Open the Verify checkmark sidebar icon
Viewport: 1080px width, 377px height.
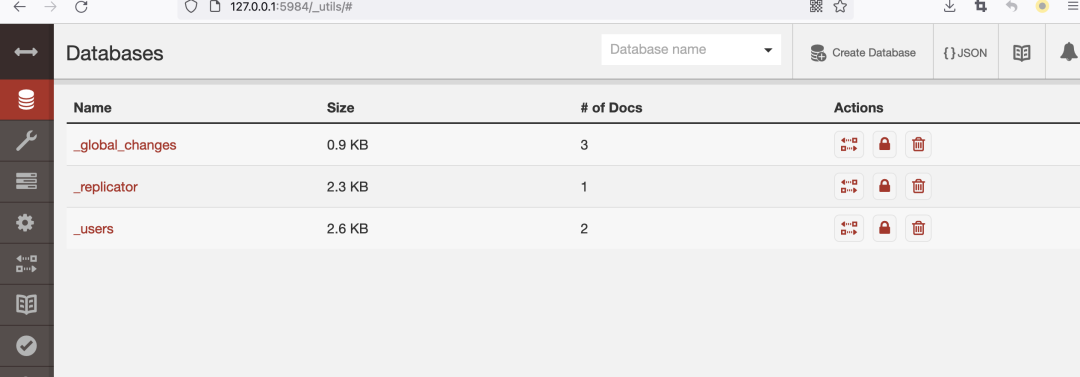26,346
